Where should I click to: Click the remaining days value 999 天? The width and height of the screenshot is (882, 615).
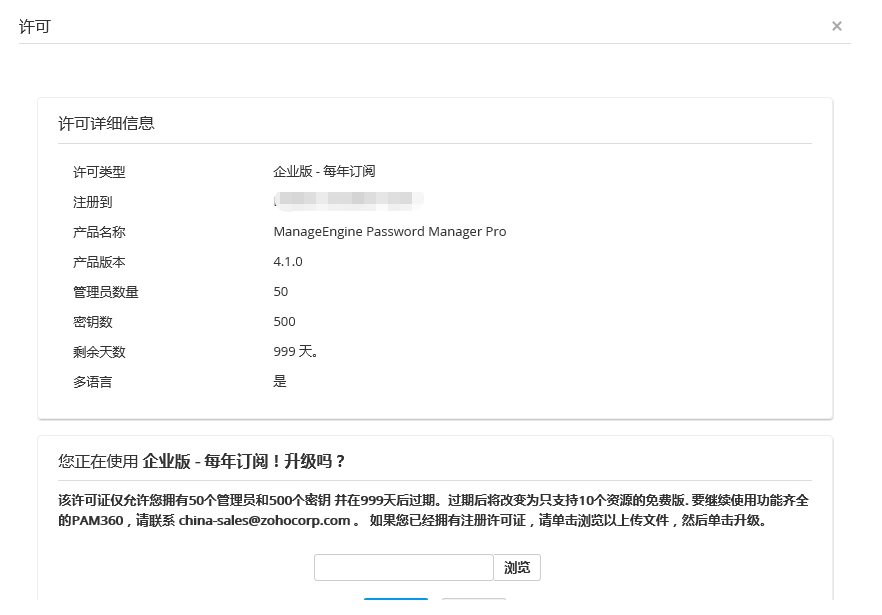pos(296,352)
